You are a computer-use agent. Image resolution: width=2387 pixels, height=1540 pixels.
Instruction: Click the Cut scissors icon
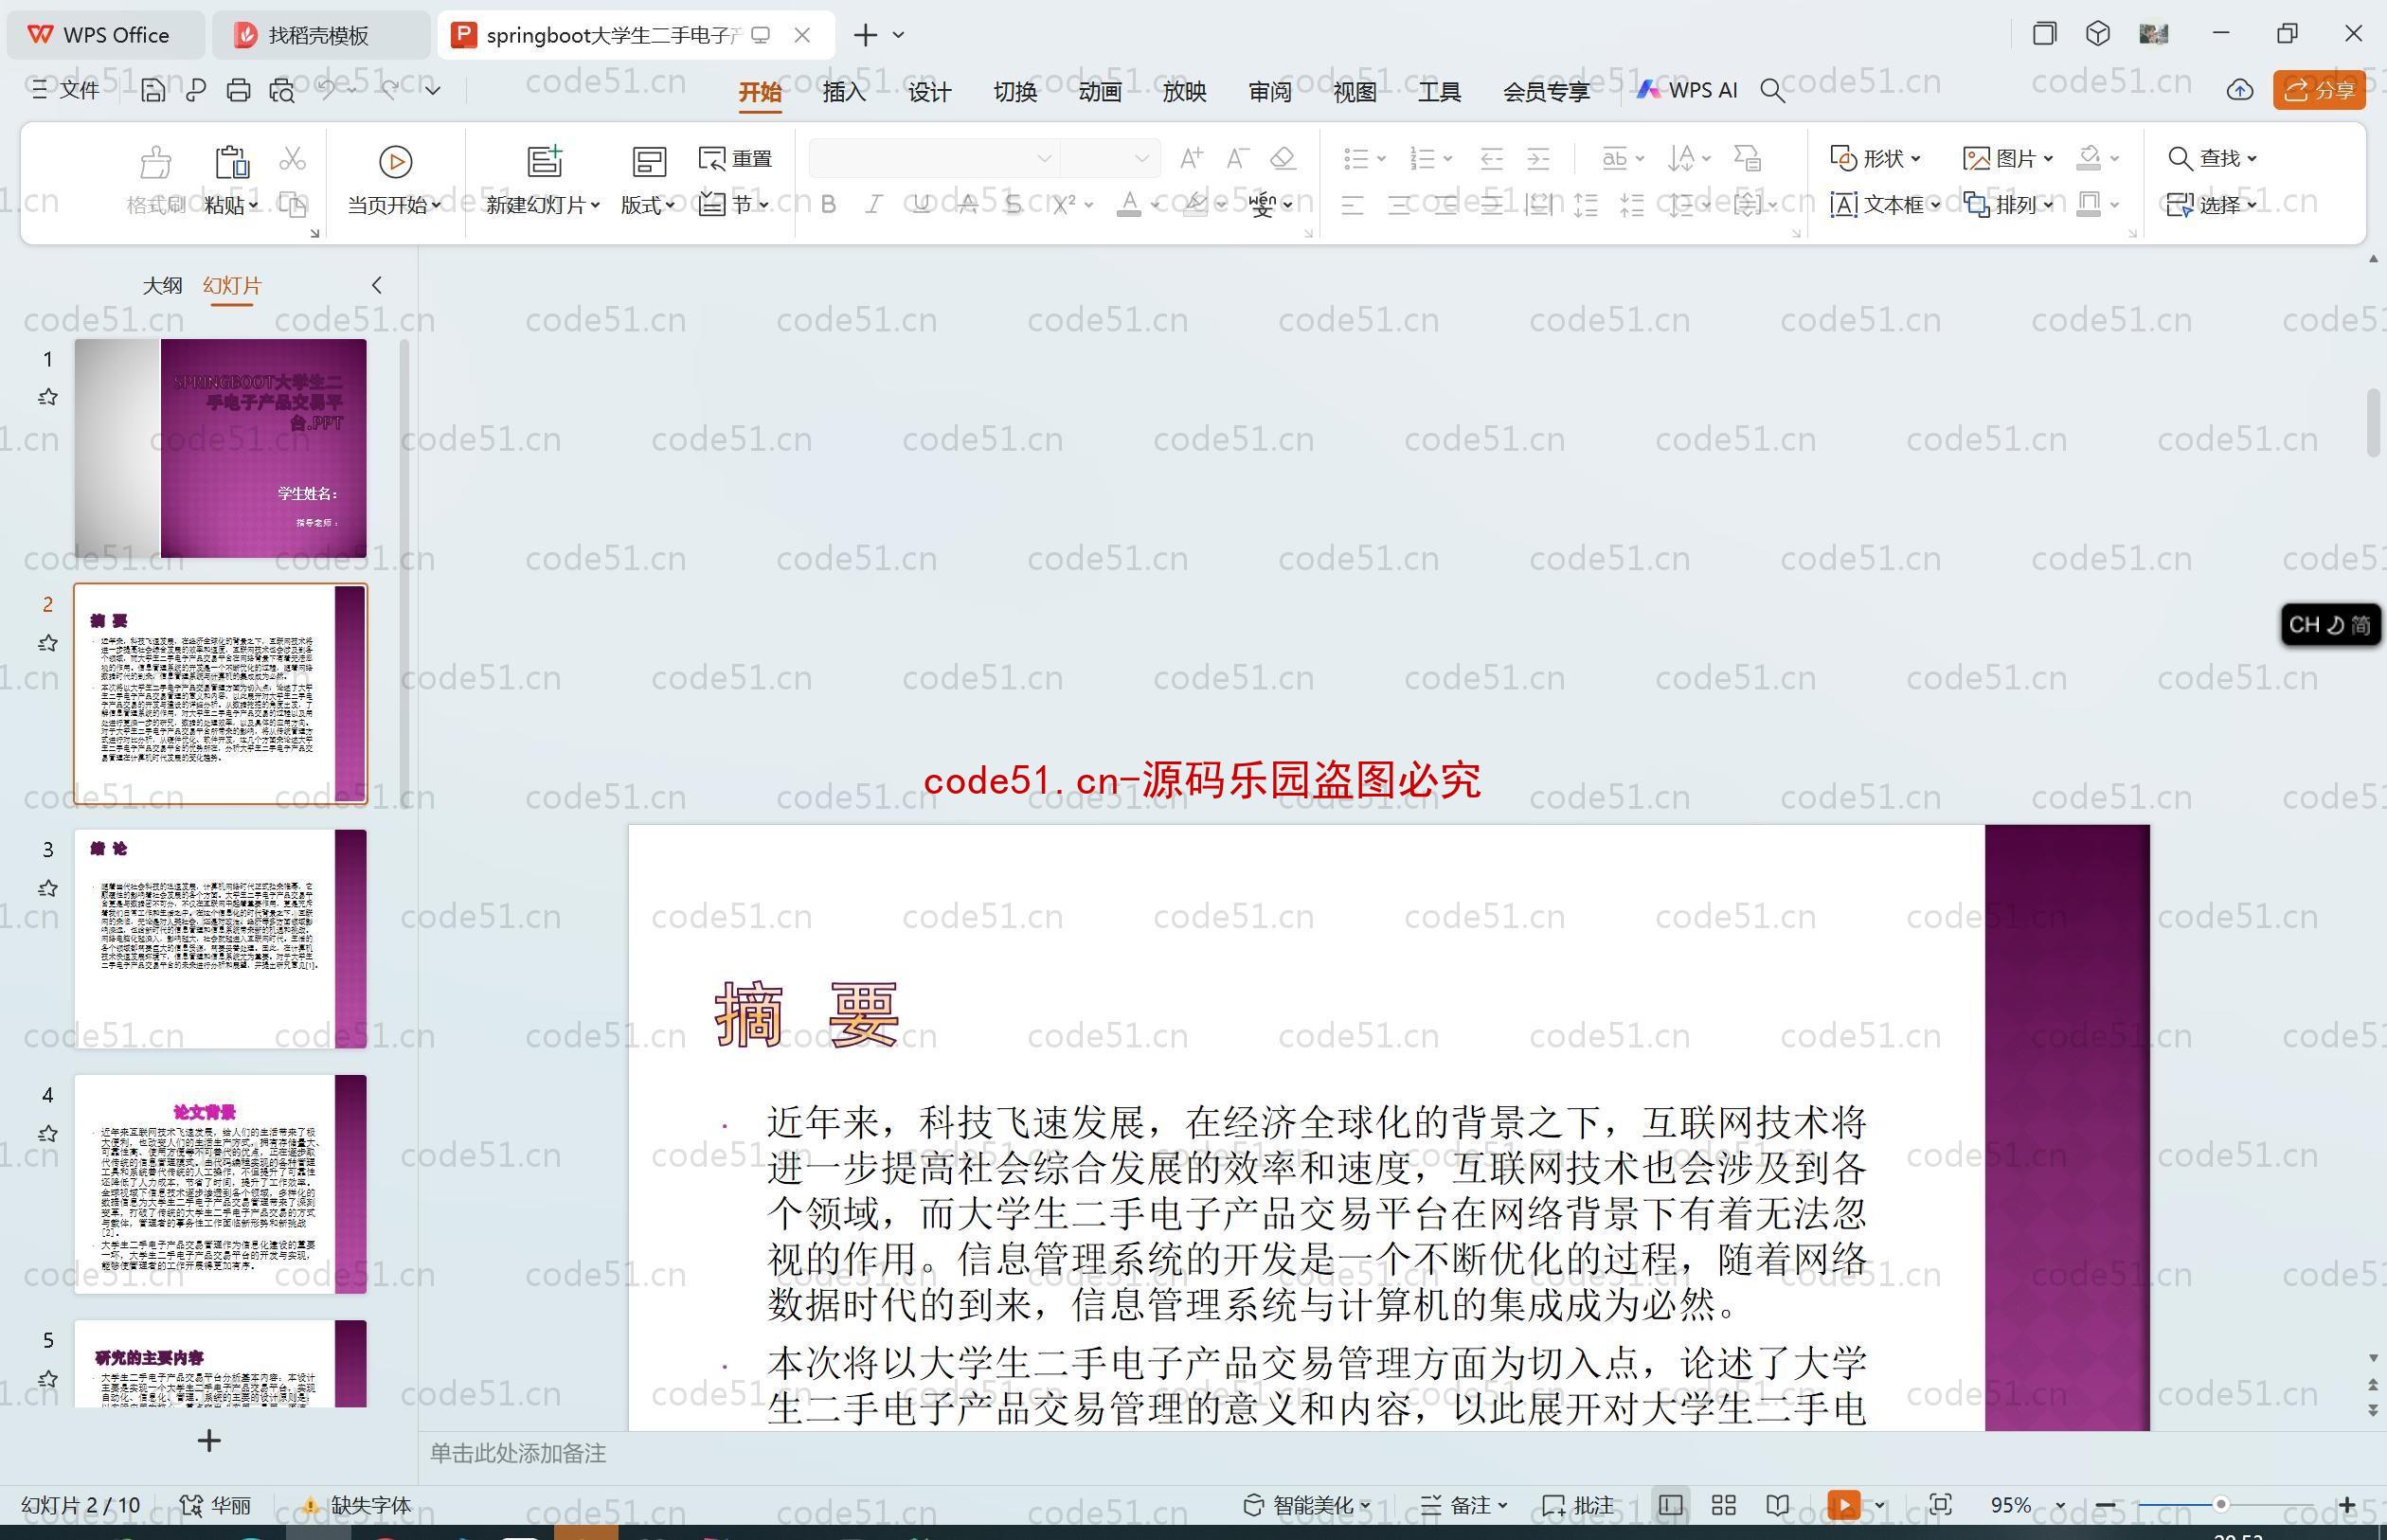point(292,158)
